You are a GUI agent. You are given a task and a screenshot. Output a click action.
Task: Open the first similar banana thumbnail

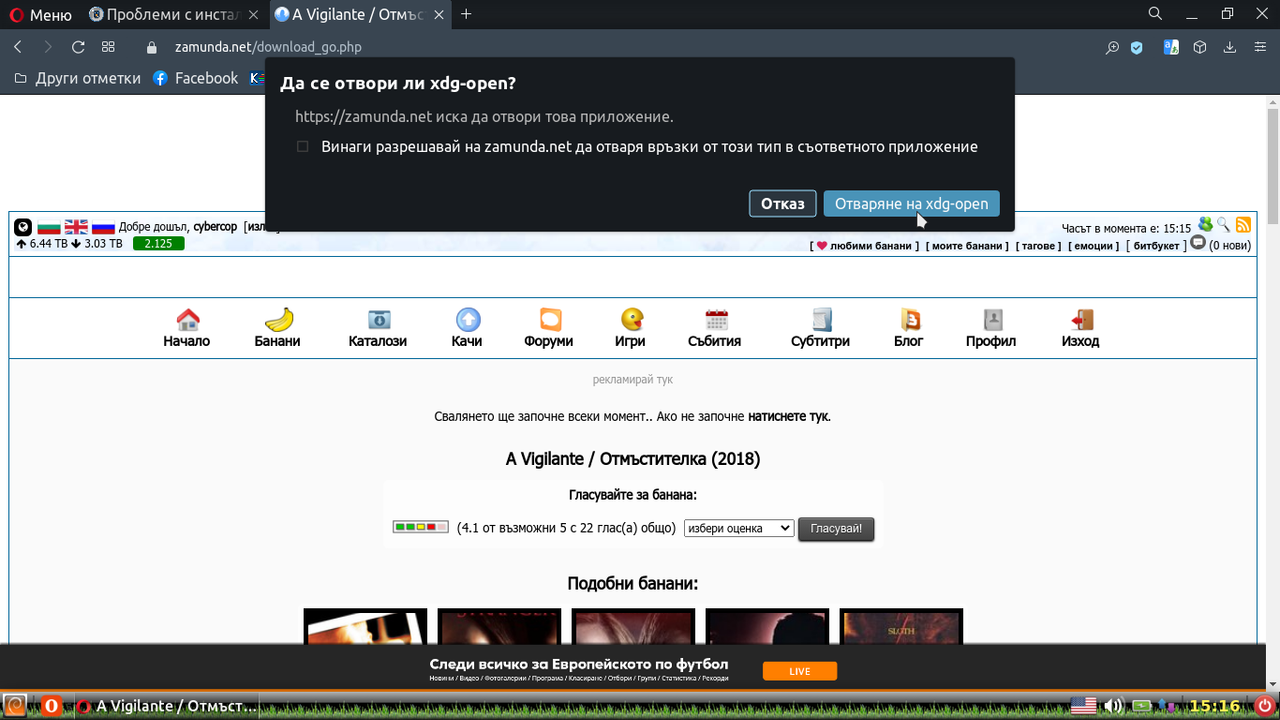pos(365,626)
